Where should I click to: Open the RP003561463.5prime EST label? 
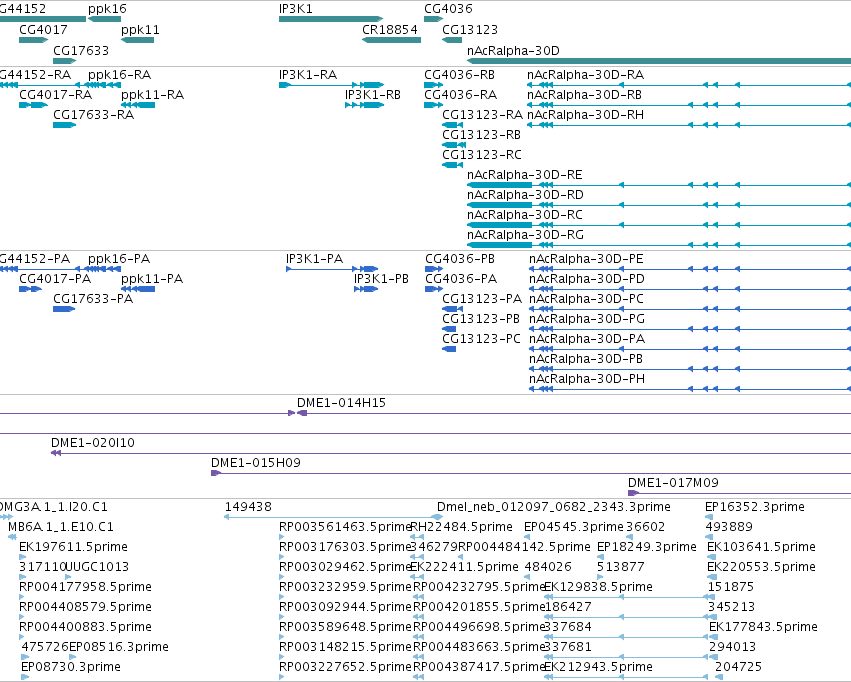[345, 527]
